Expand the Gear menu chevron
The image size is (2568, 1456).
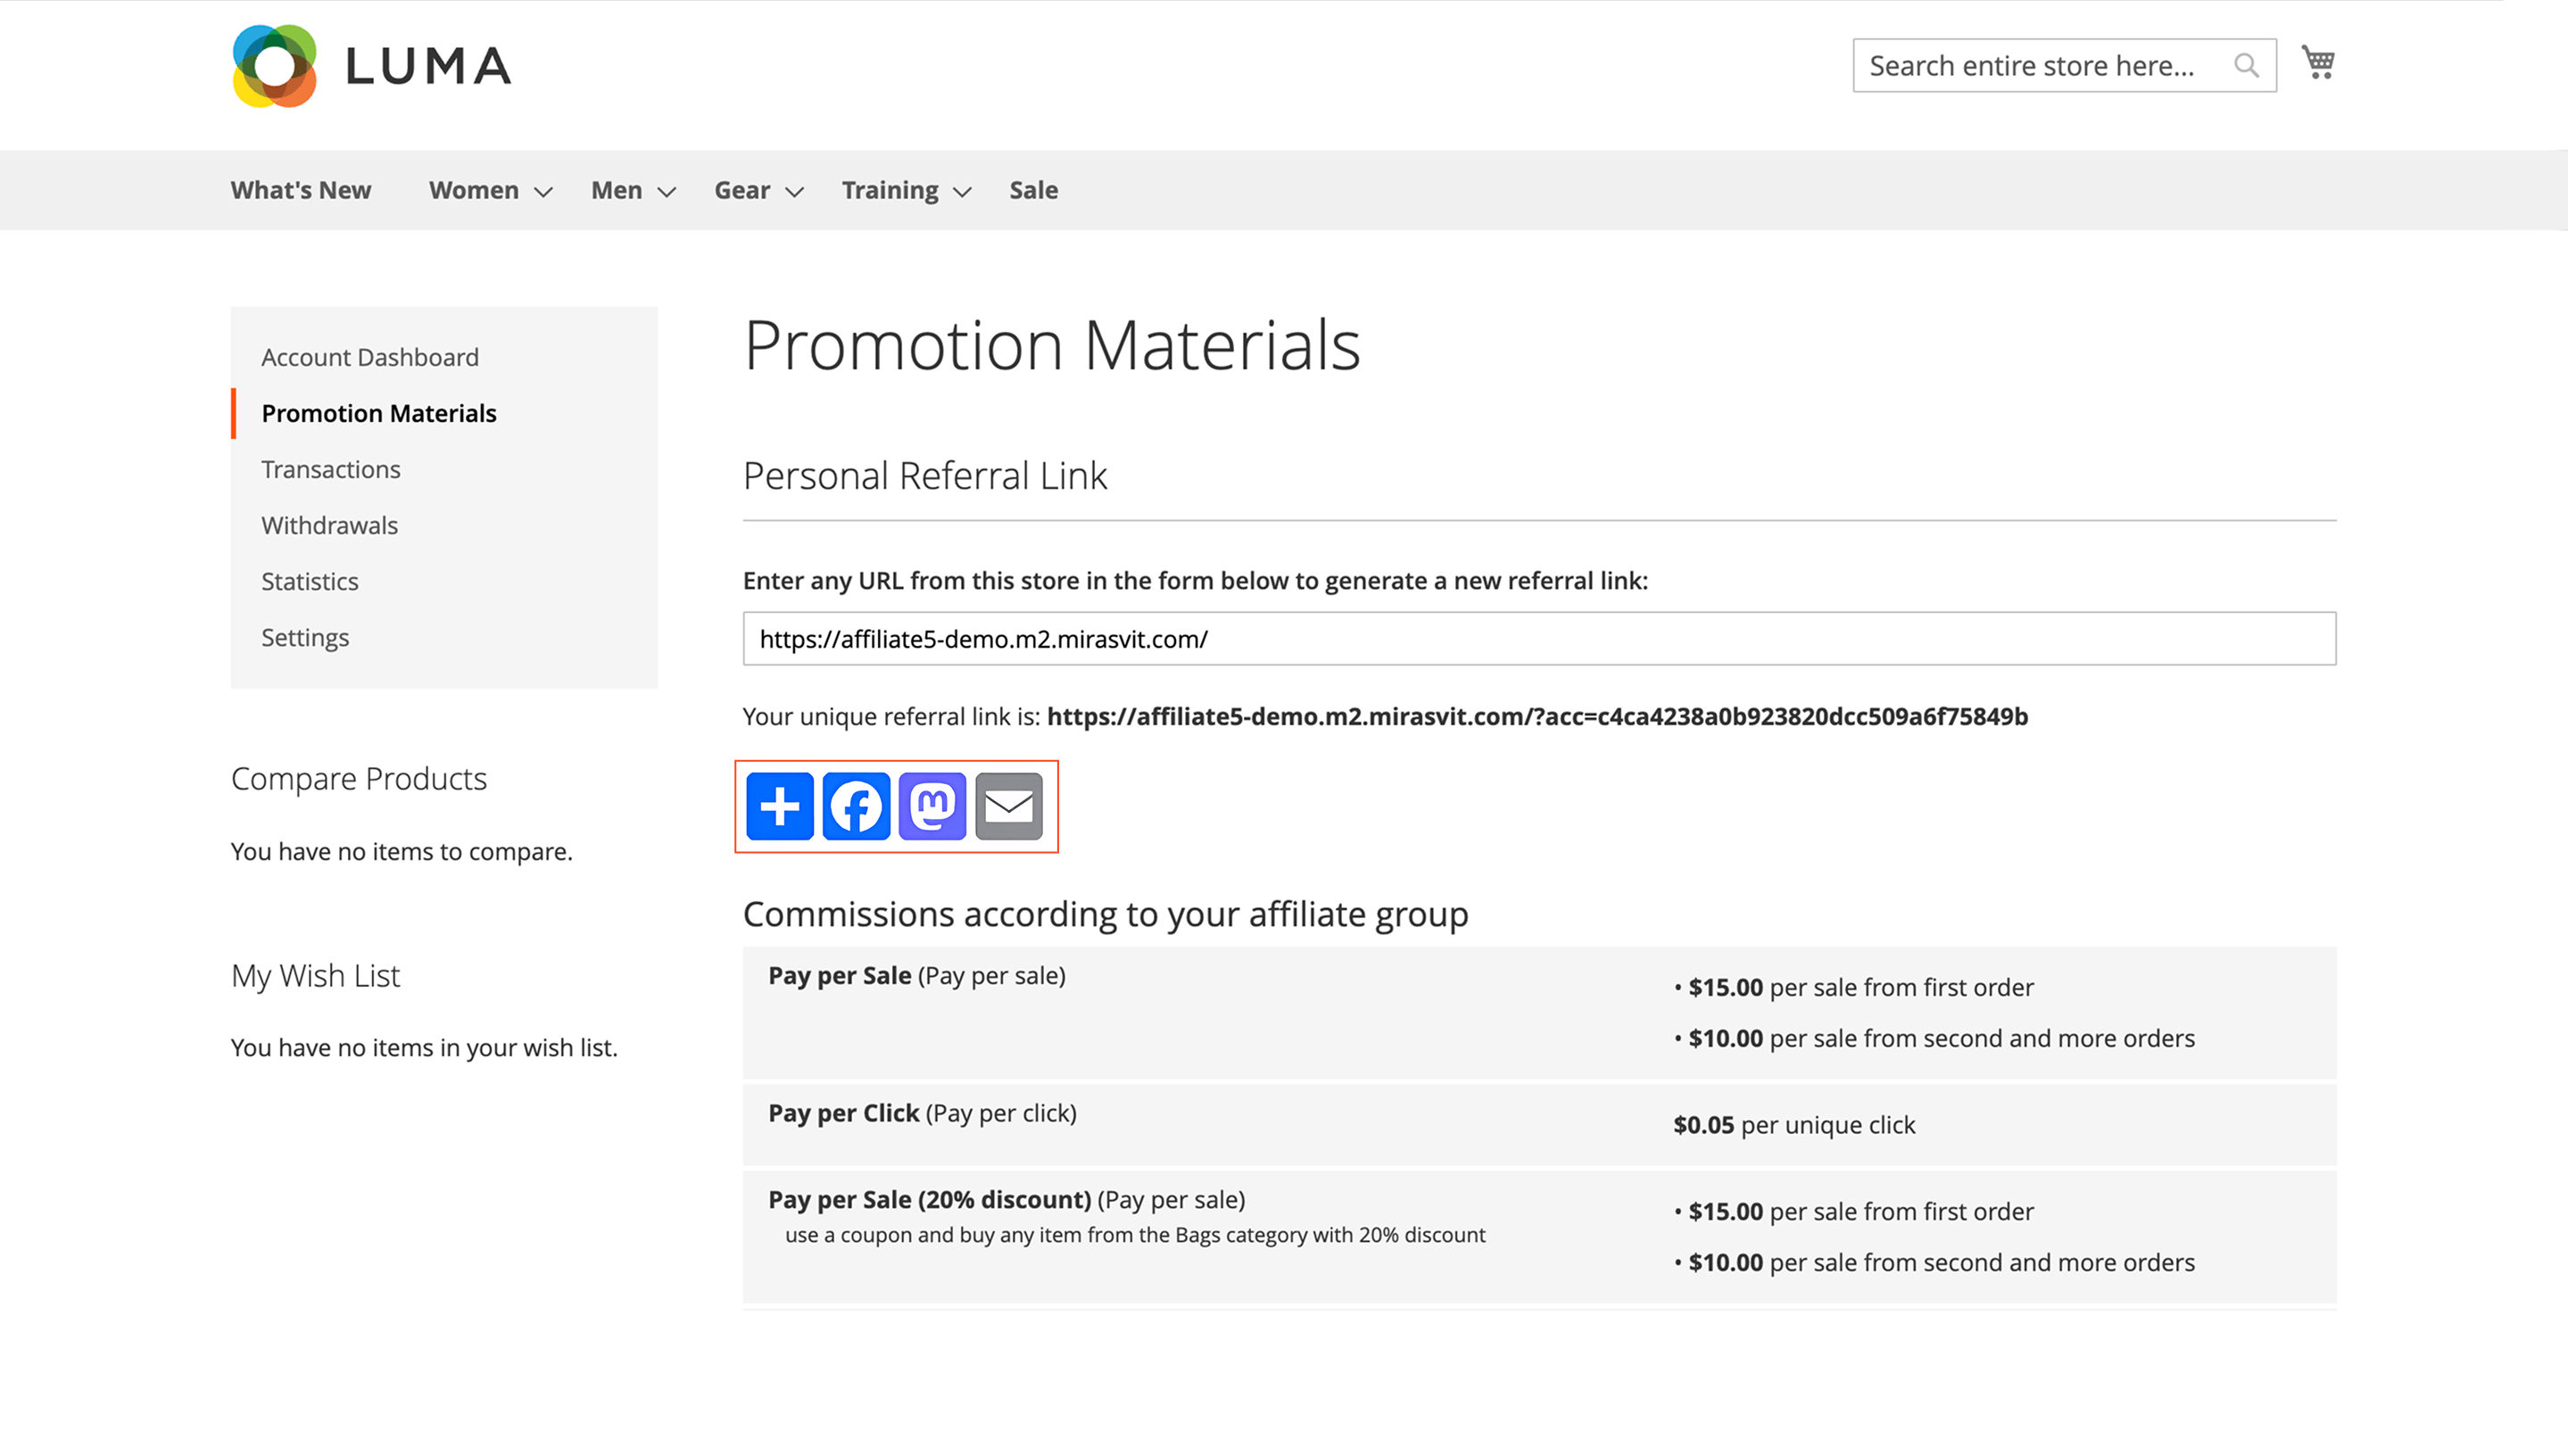tap(795, 192)
